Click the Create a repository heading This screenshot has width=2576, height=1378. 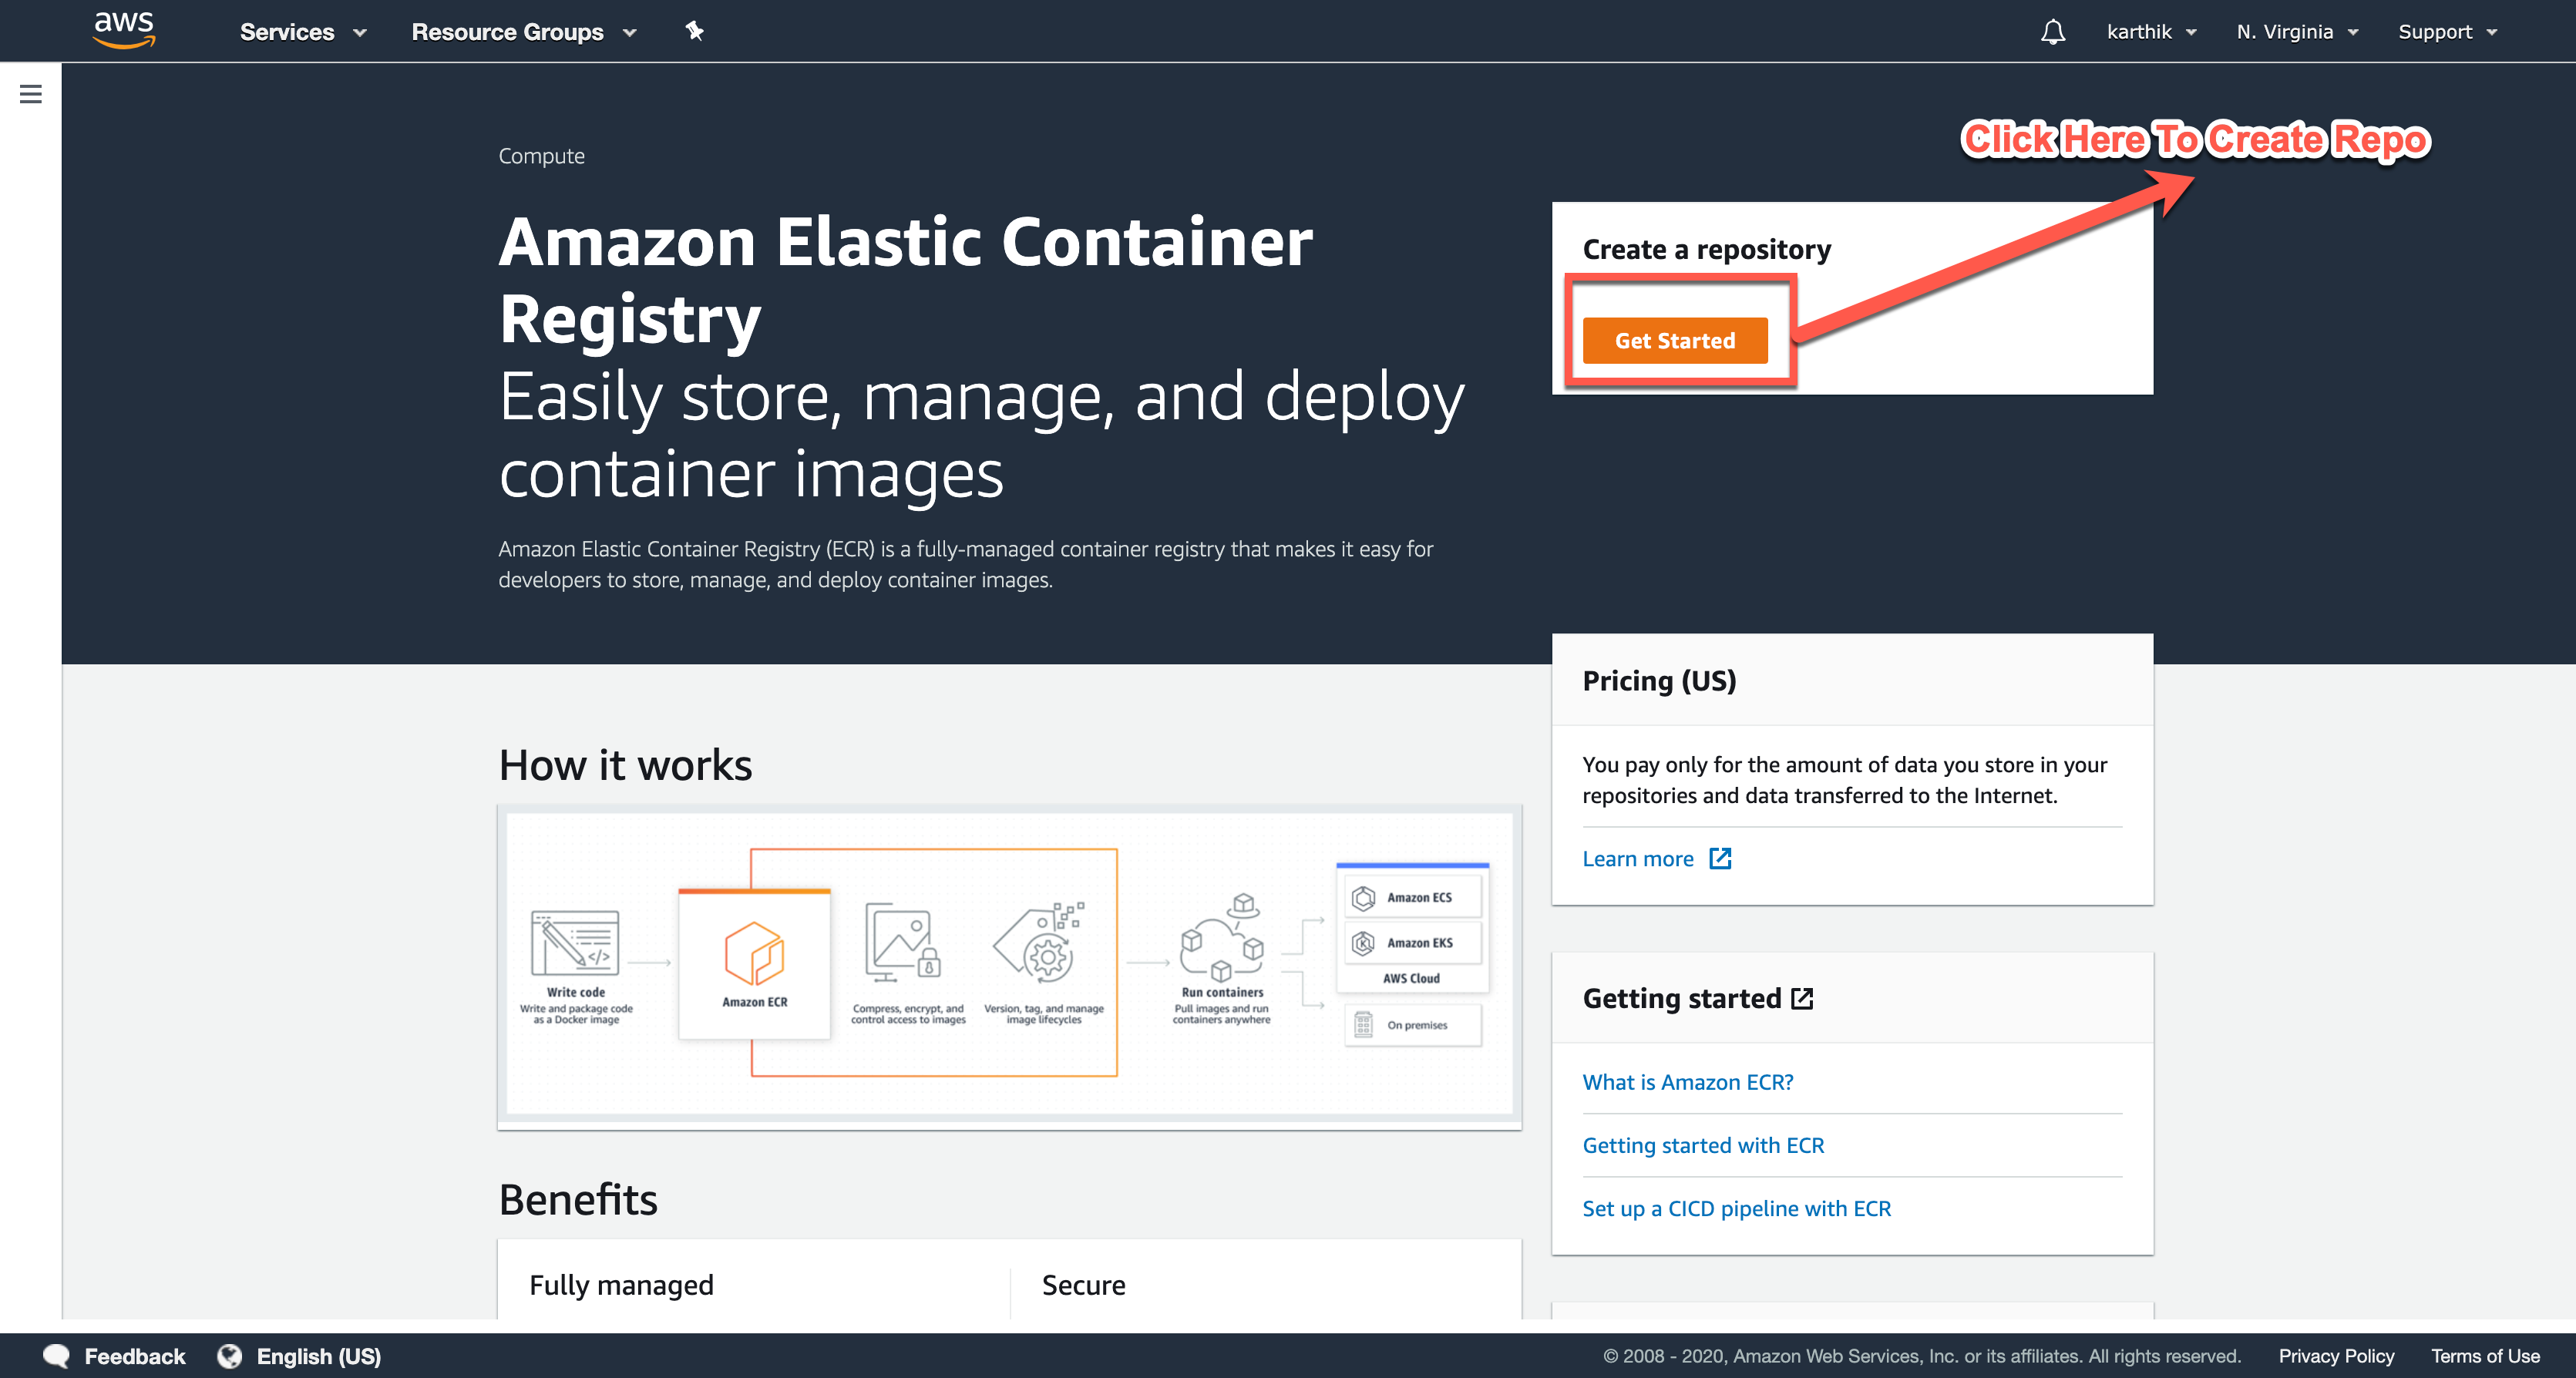(1707, 249)
